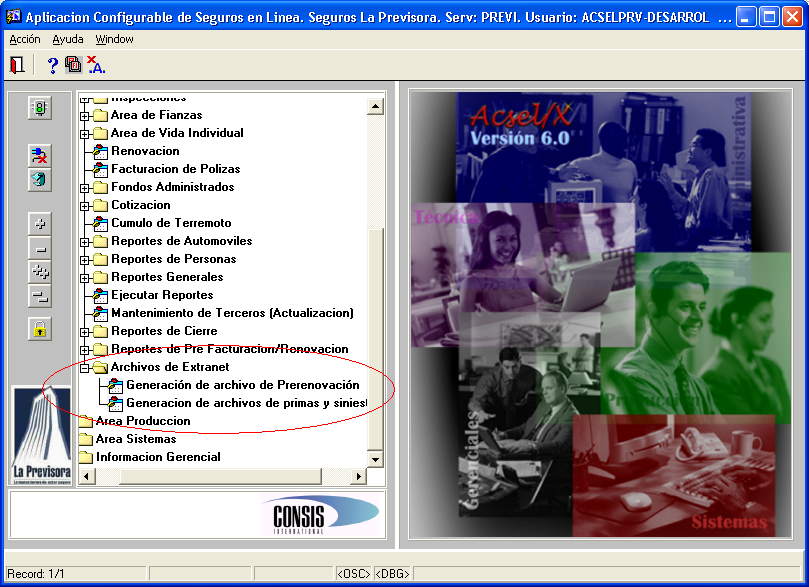Click the form icon beside Mantenimiento de Terceros
This screenshot has height=587, width=809.
[100, 314]
